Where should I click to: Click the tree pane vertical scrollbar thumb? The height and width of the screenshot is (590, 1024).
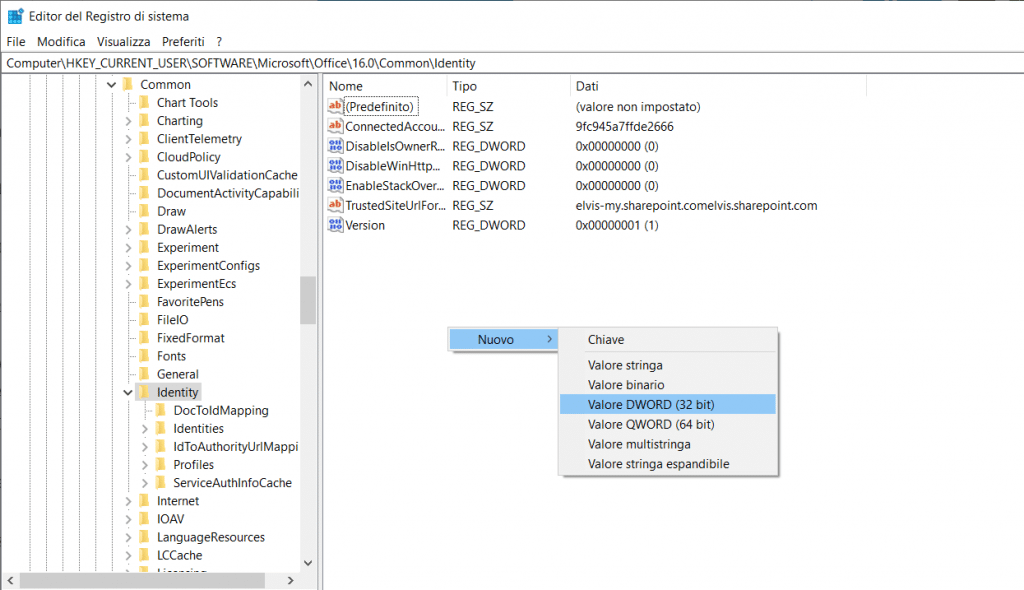(308, 300)
